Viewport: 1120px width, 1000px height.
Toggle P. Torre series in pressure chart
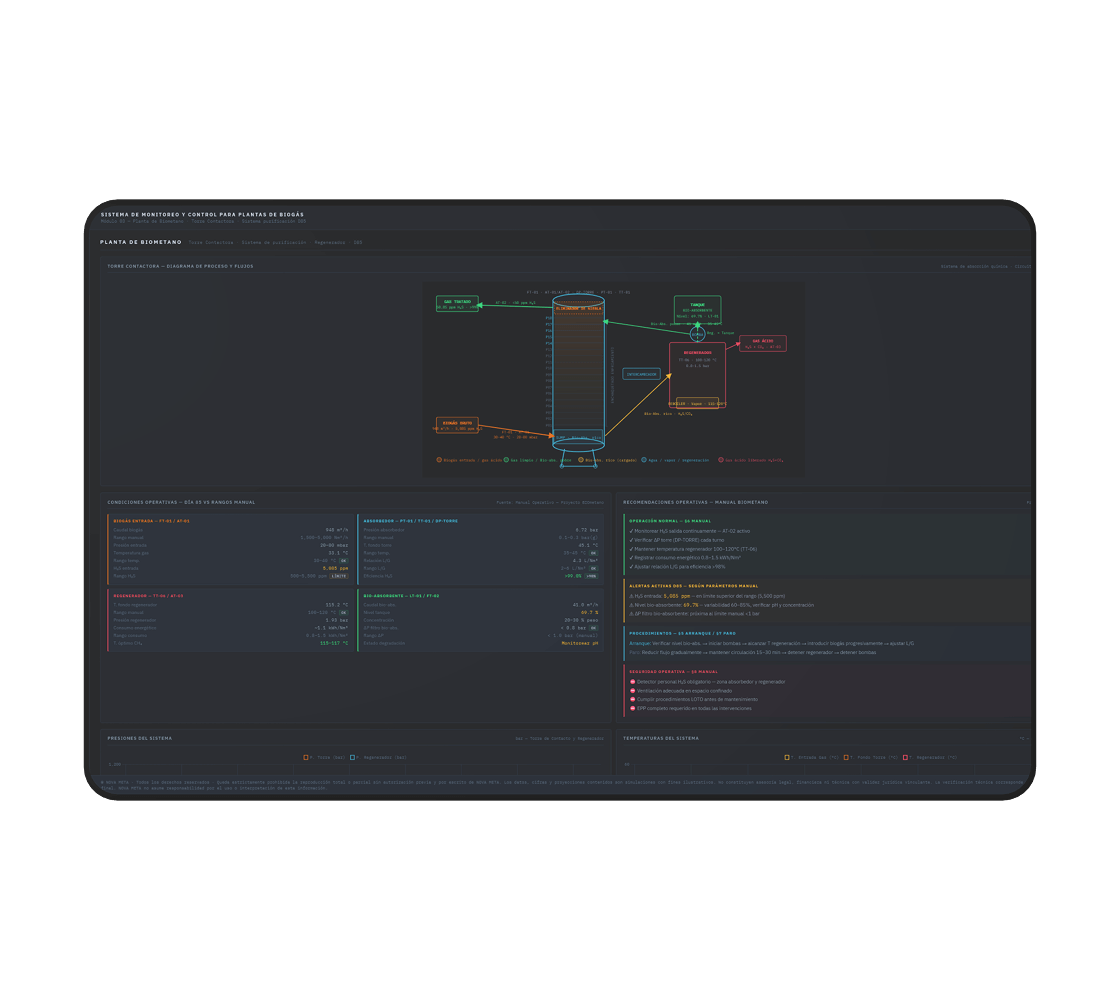point(306,757)
